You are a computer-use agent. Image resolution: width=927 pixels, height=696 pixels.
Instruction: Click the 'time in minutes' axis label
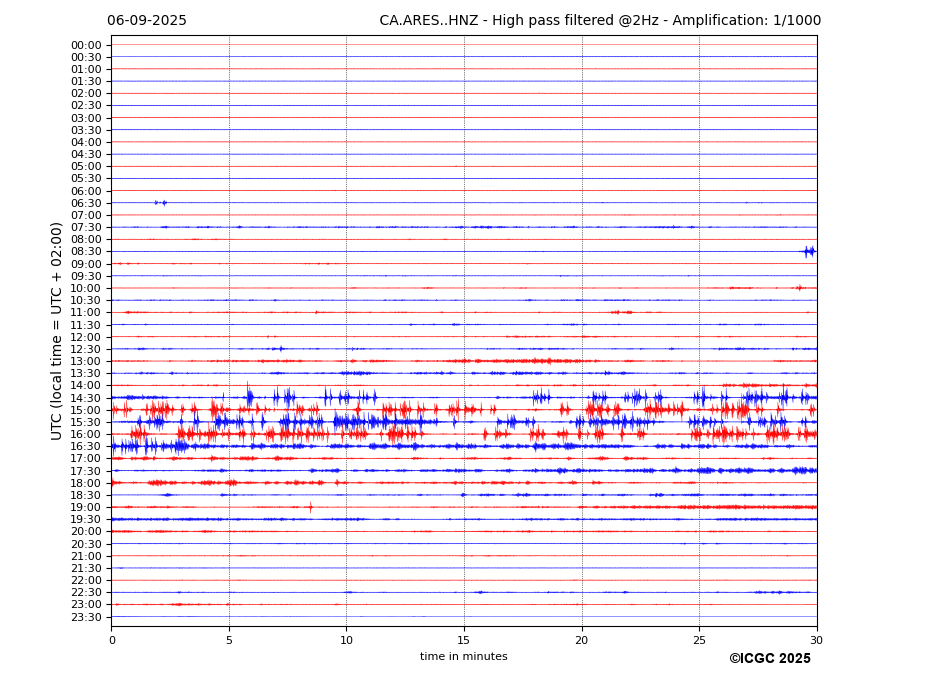click(464, 656)
